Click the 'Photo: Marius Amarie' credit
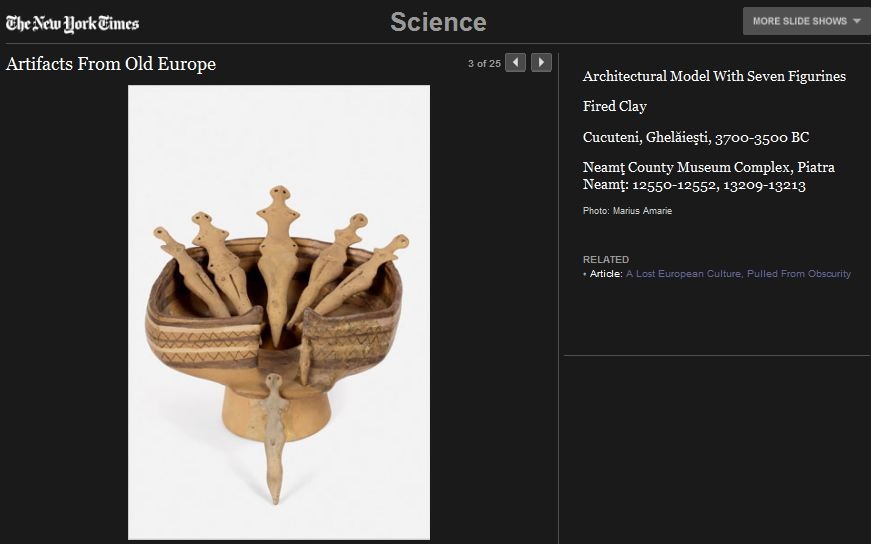The width and height of the screenshot is (871, 544). pyautogui.click(x=627, y=211)
